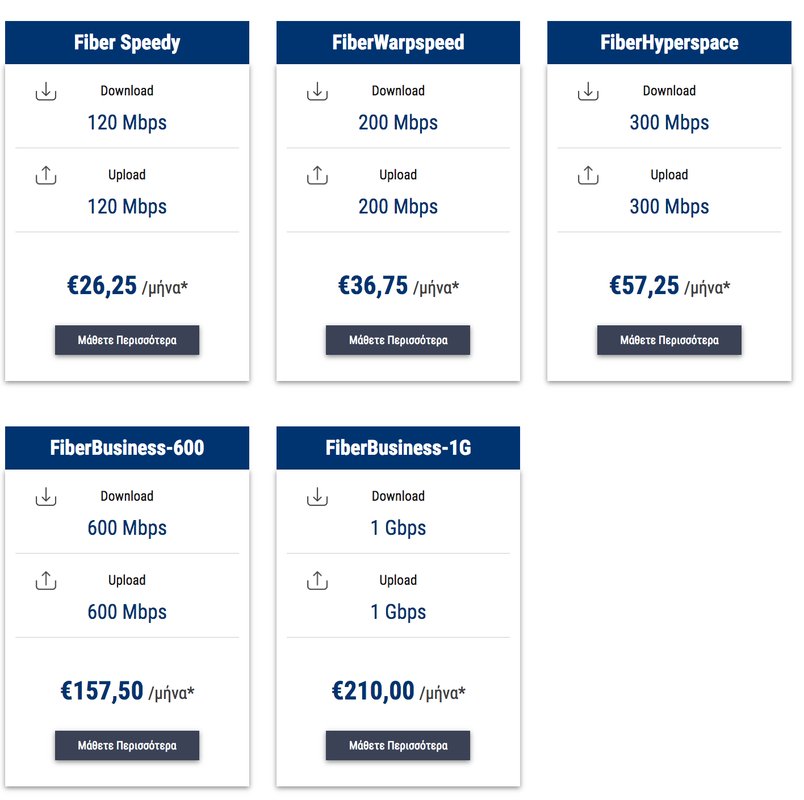The height and width of the screenshot is (800, 804).
Task: Click the €210,00 FiberBusiness-1G price
Action: tap(373, 690)
